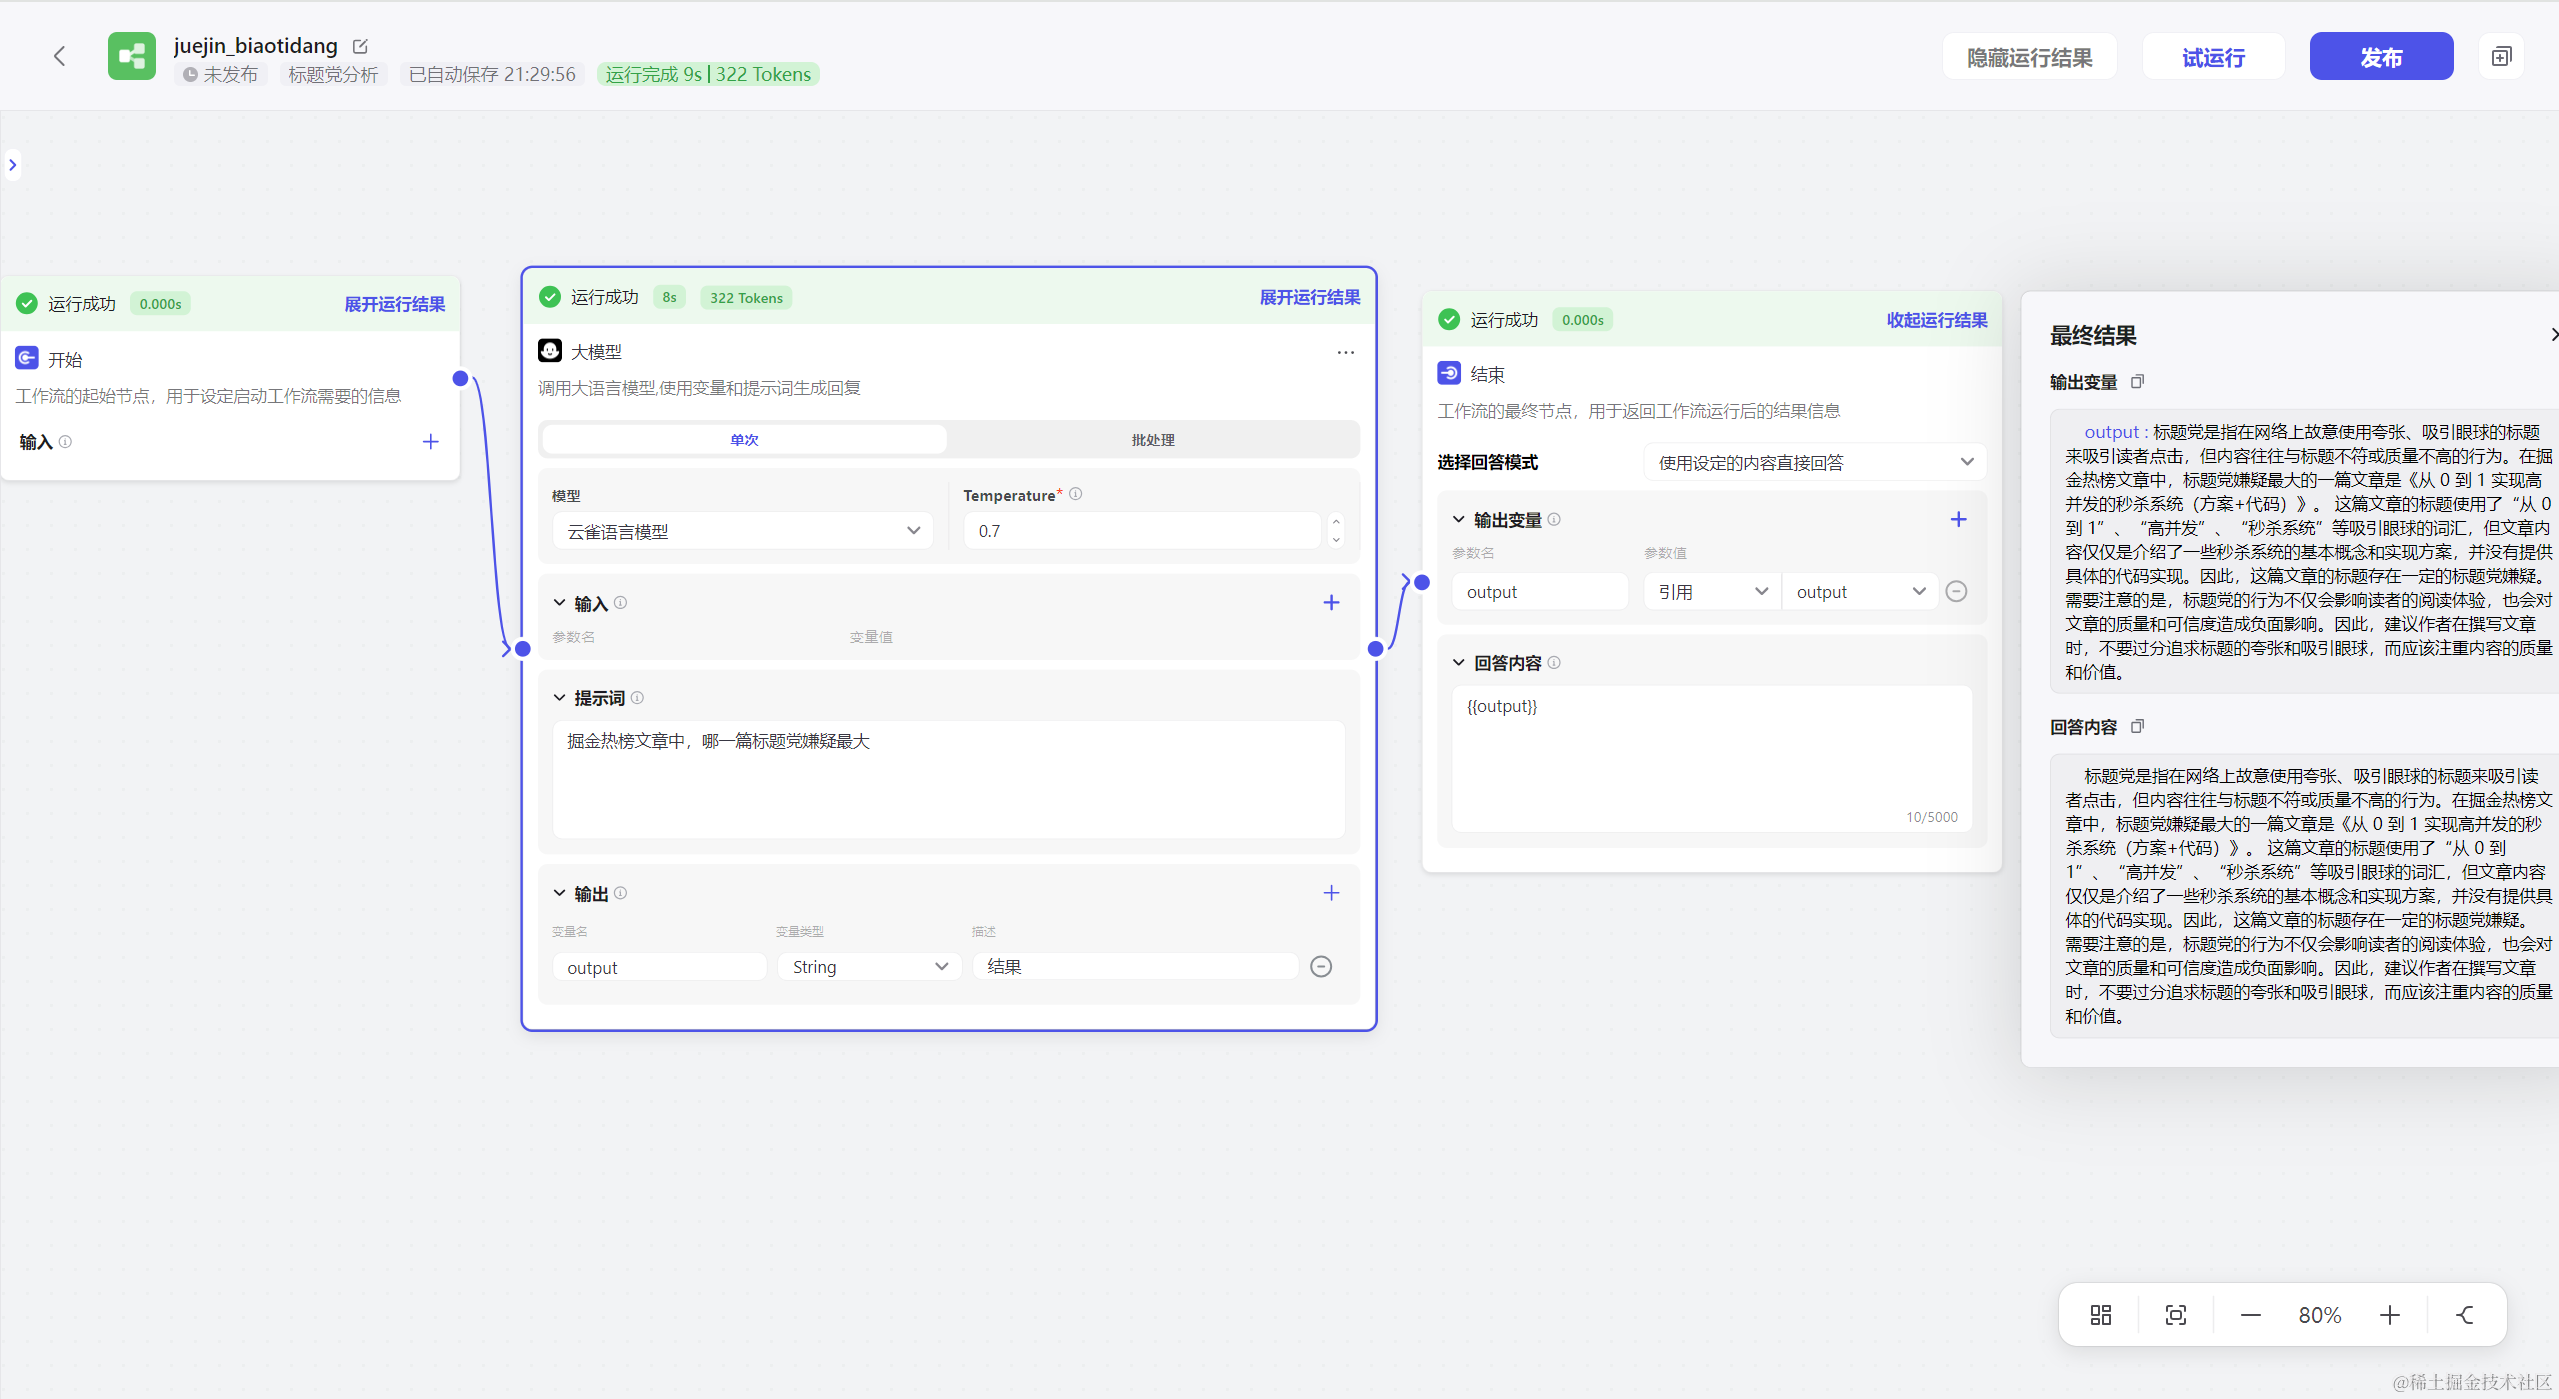Select the 单次 tab
This screenshot has height=1399, width=2559.
744,440
